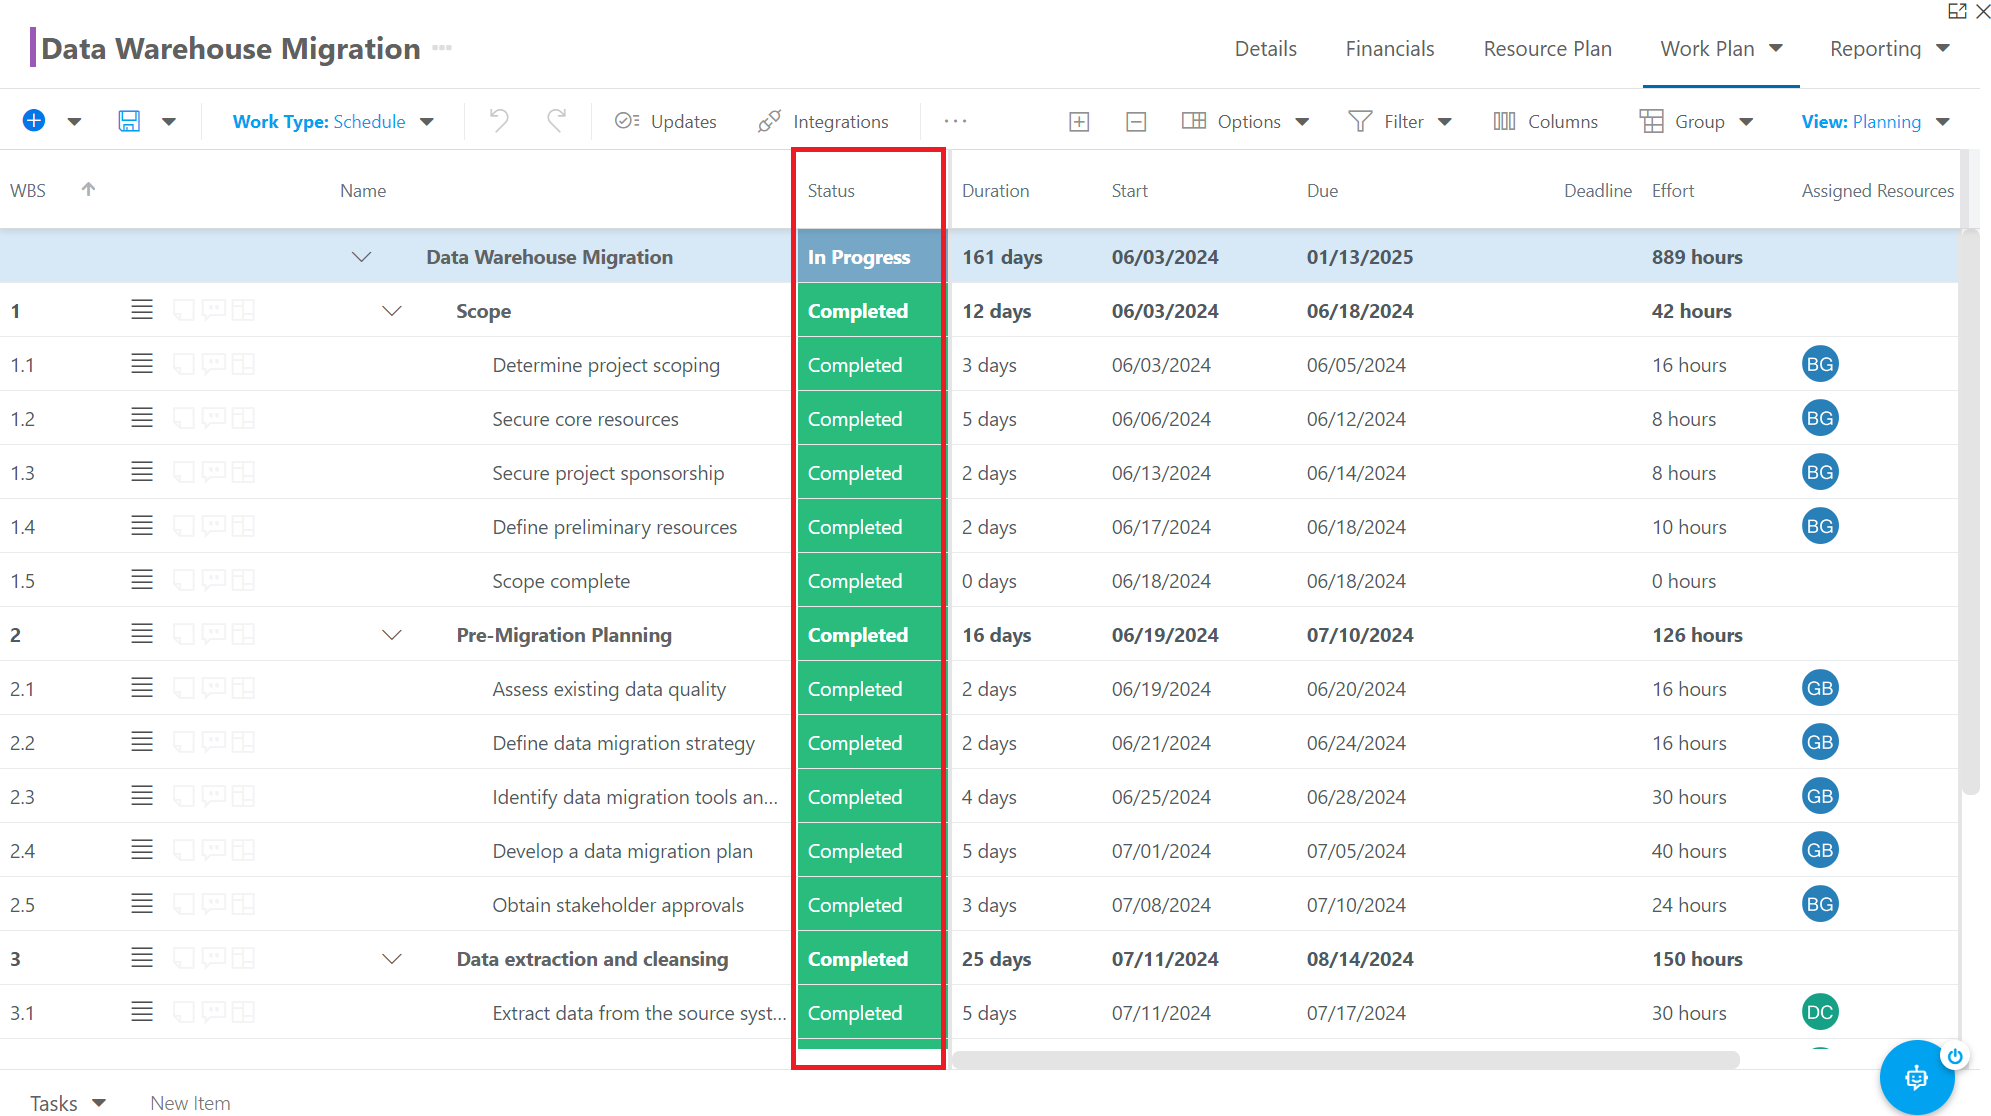Image resolution: width=1991 pixels, height=1116 pixels.
Task: Click the small power icon above the chatbot
Action: [1955, 1056]
